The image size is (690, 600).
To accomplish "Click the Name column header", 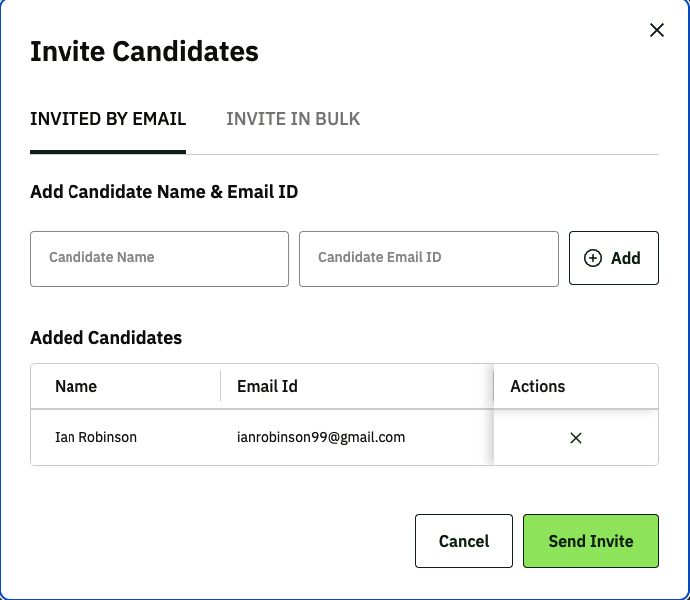I will (x=76, y=386).
